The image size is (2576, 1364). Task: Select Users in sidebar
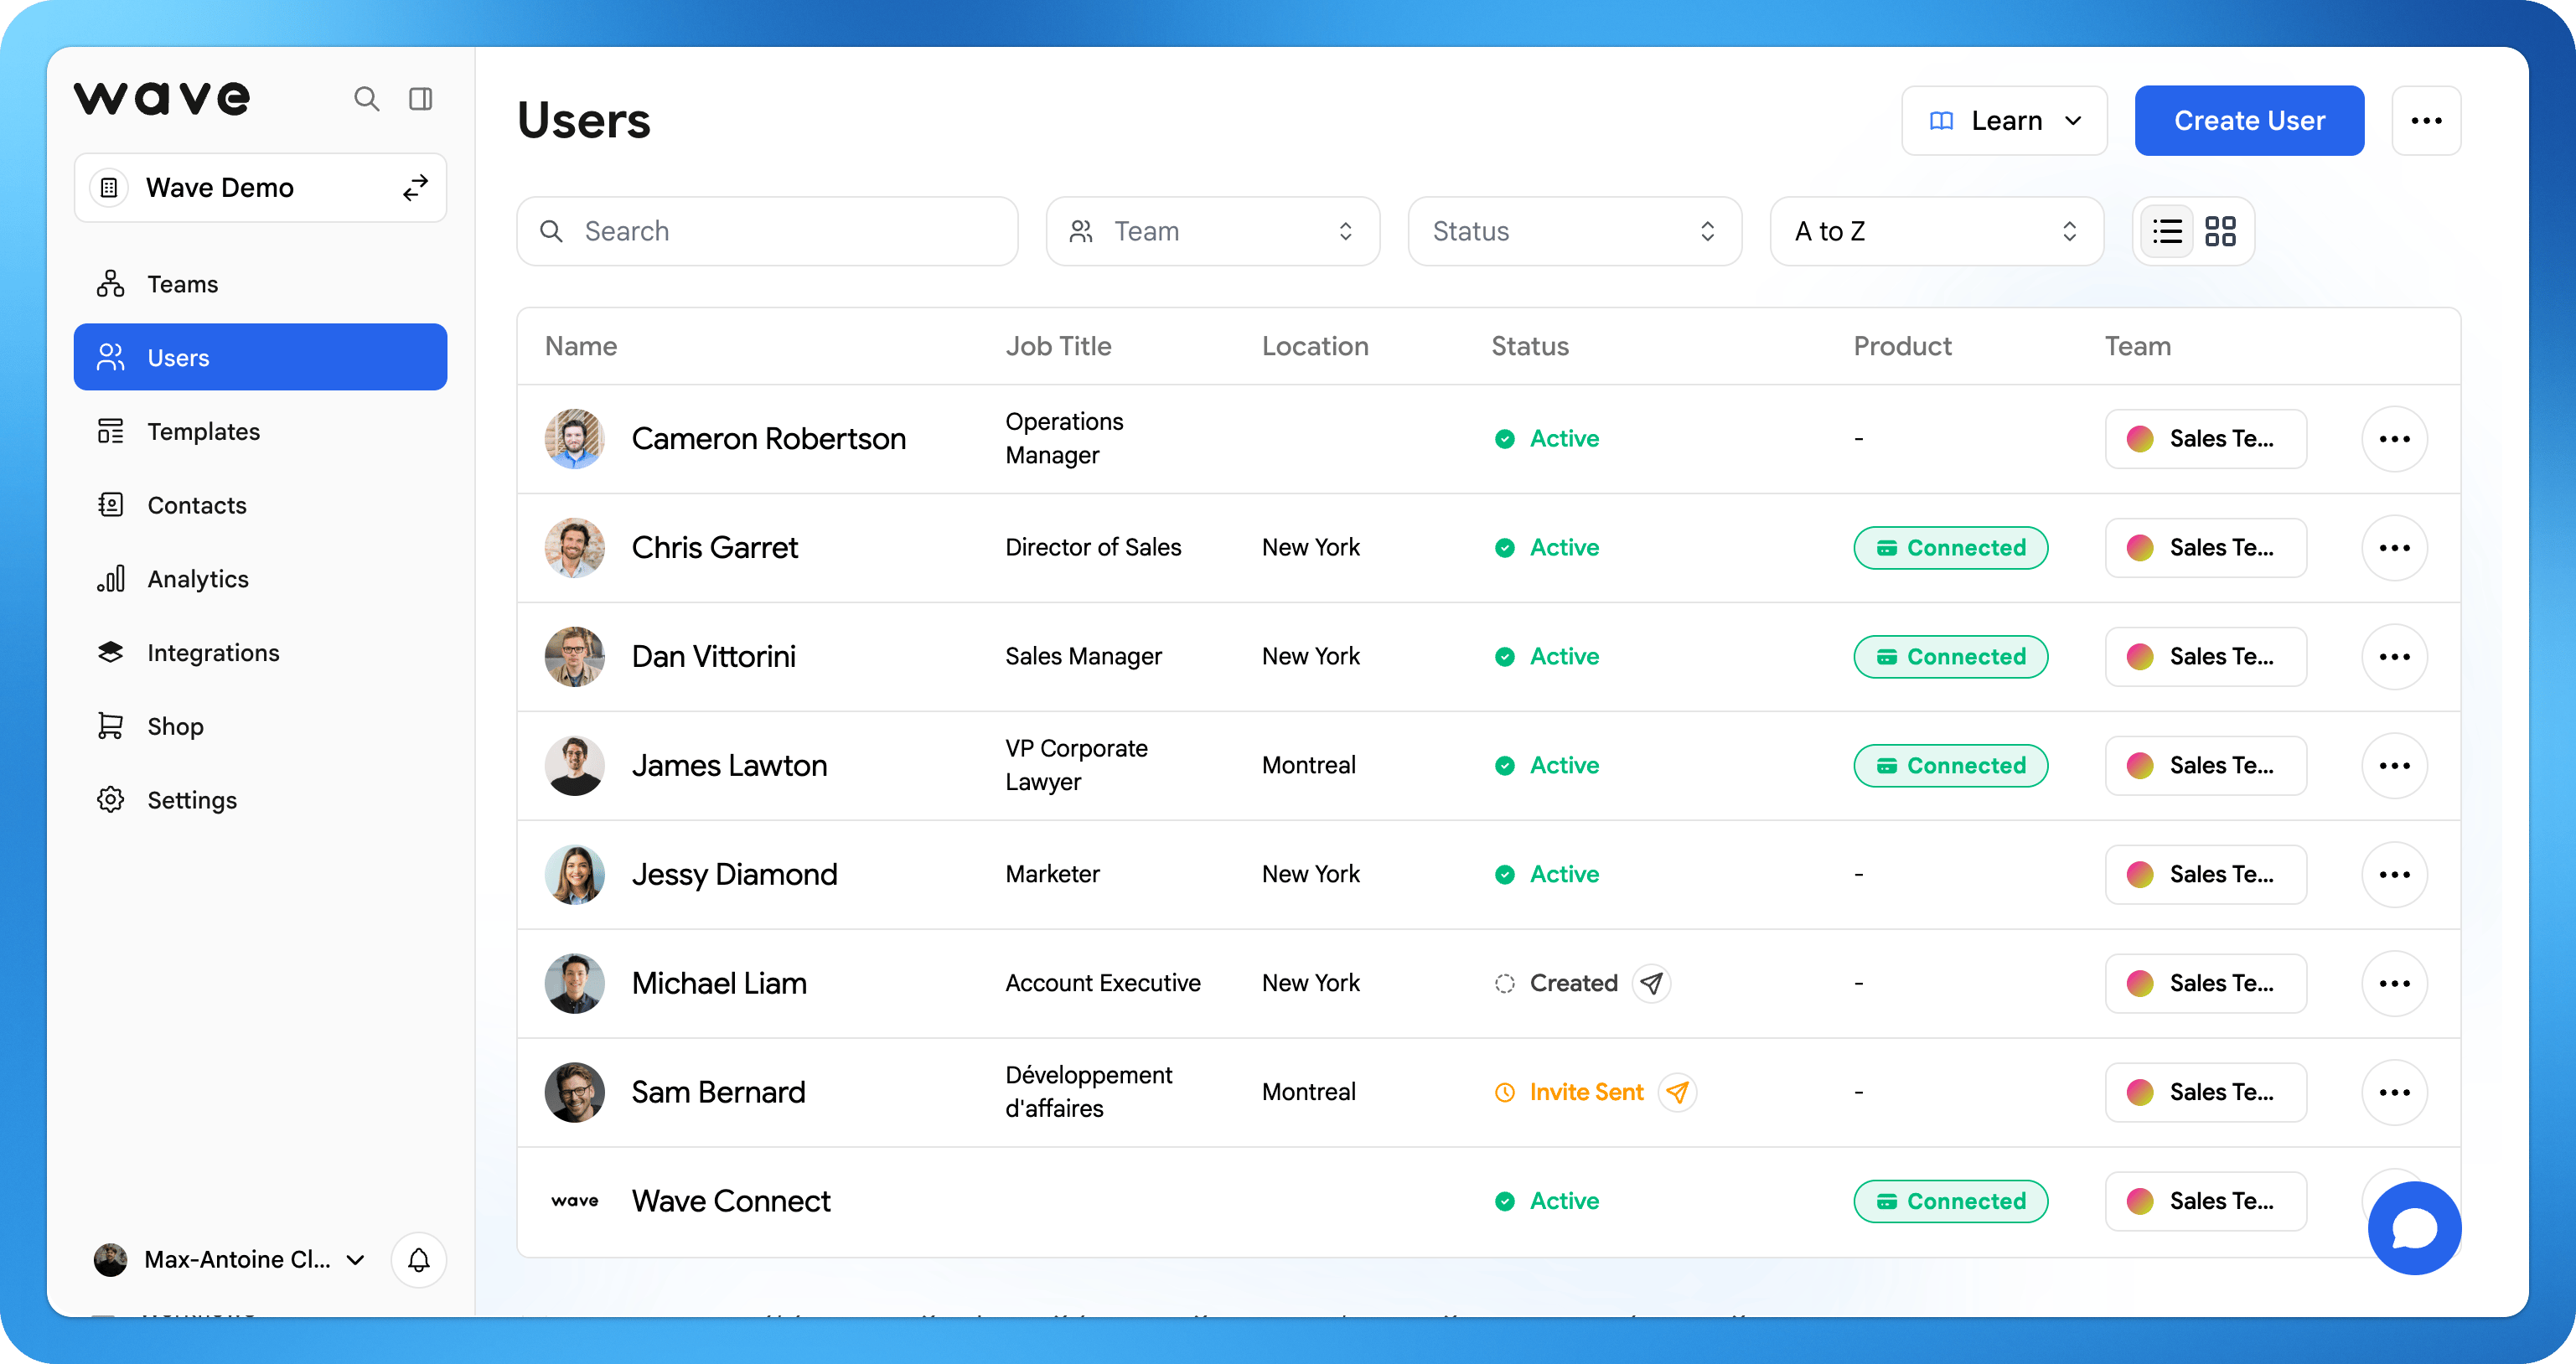coord(260,357)
